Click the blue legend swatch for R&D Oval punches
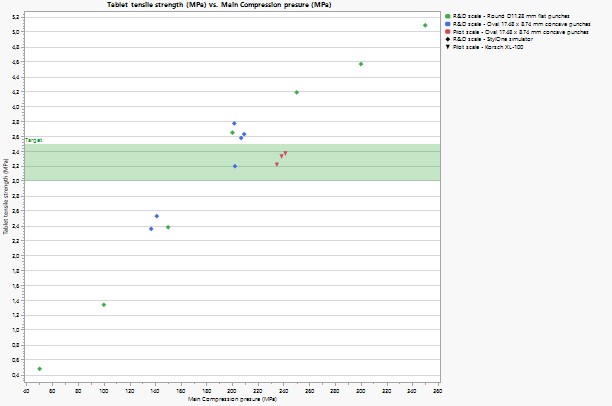Screen dimensions: 612x406 pos(447,24)
